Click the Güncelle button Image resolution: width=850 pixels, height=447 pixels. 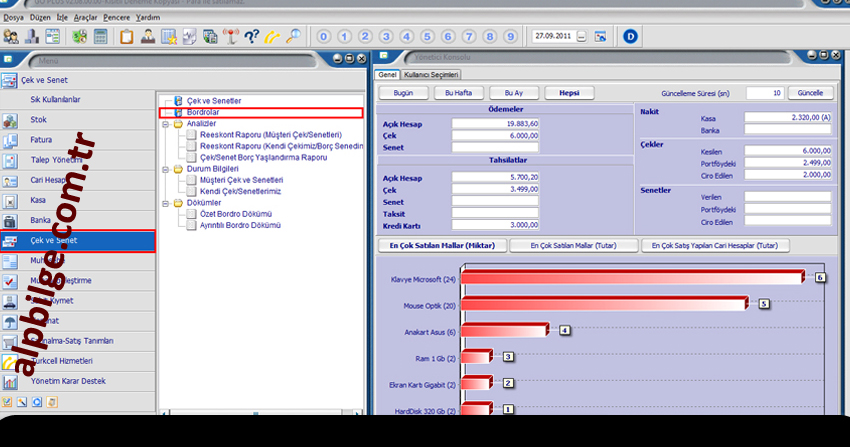click(x=810, y=93)
